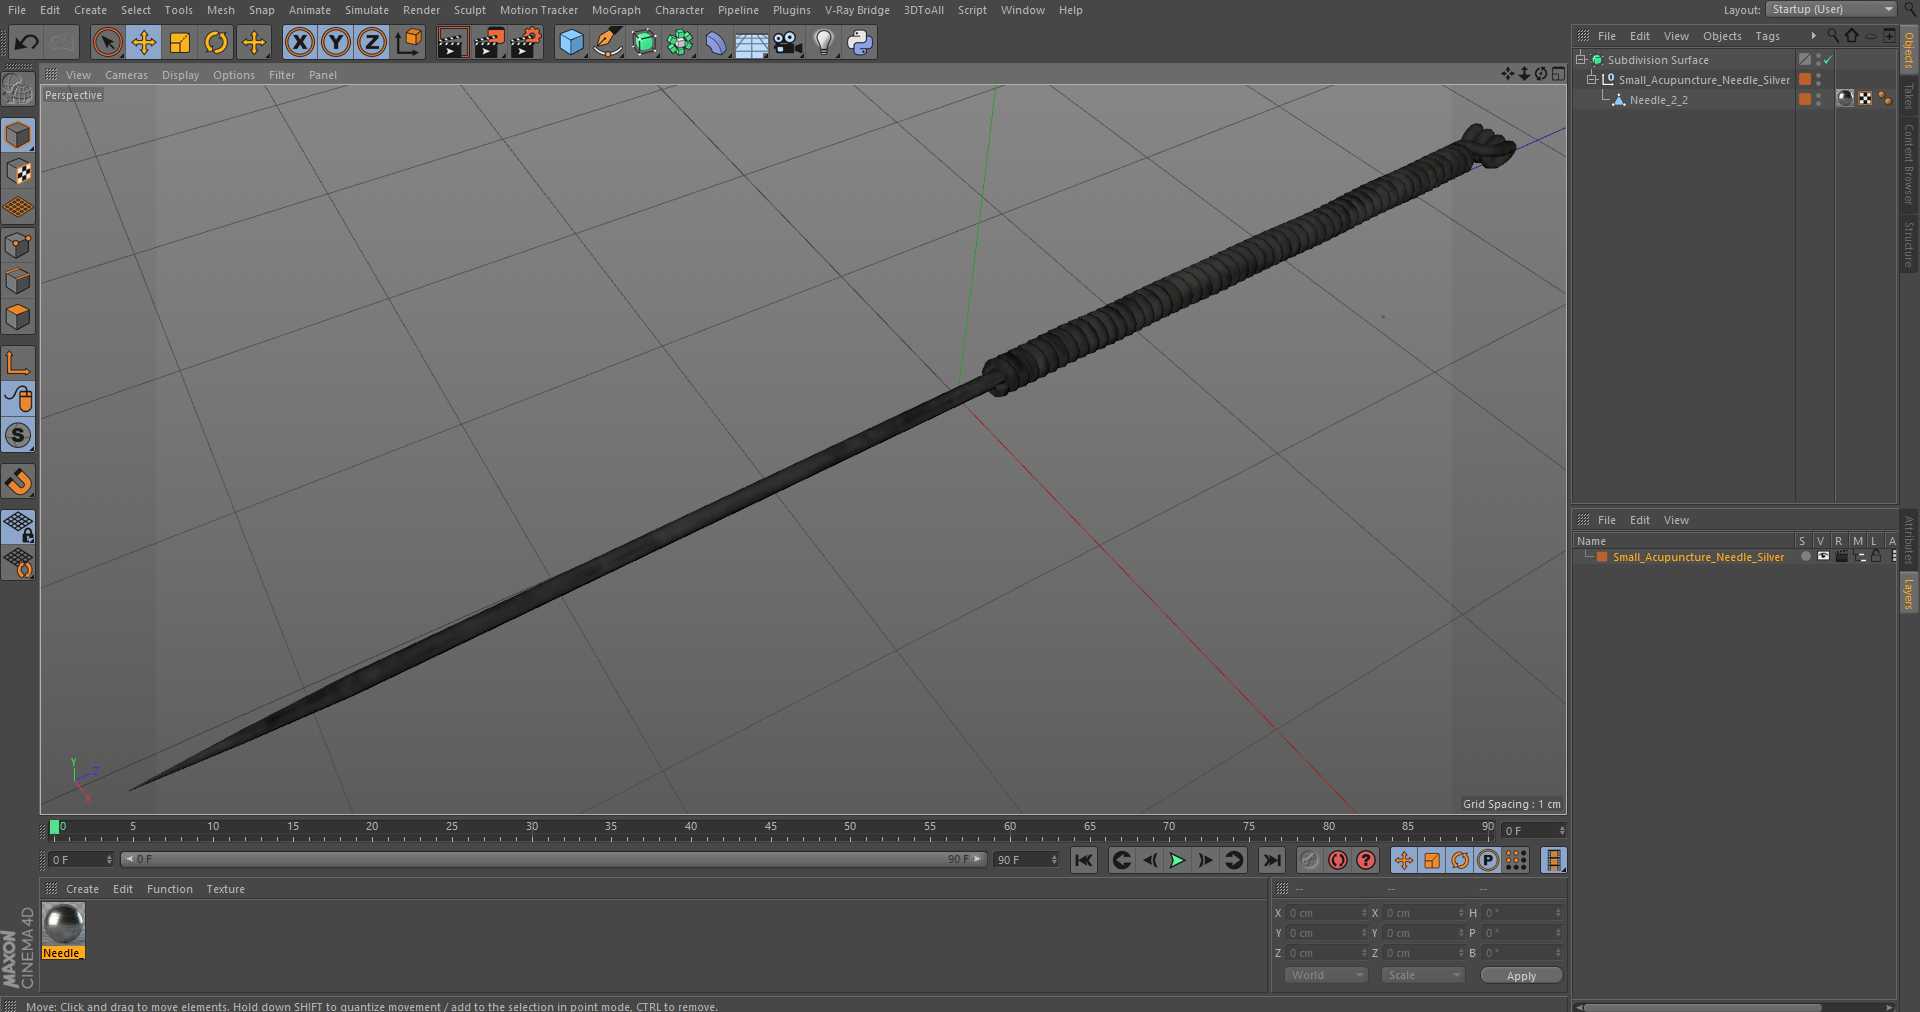This screenshot has width=1920, height=1012.
Task: Collapse Small_Acupuncture_Needle_Silver object
Action: click(x=1592, y=80)
